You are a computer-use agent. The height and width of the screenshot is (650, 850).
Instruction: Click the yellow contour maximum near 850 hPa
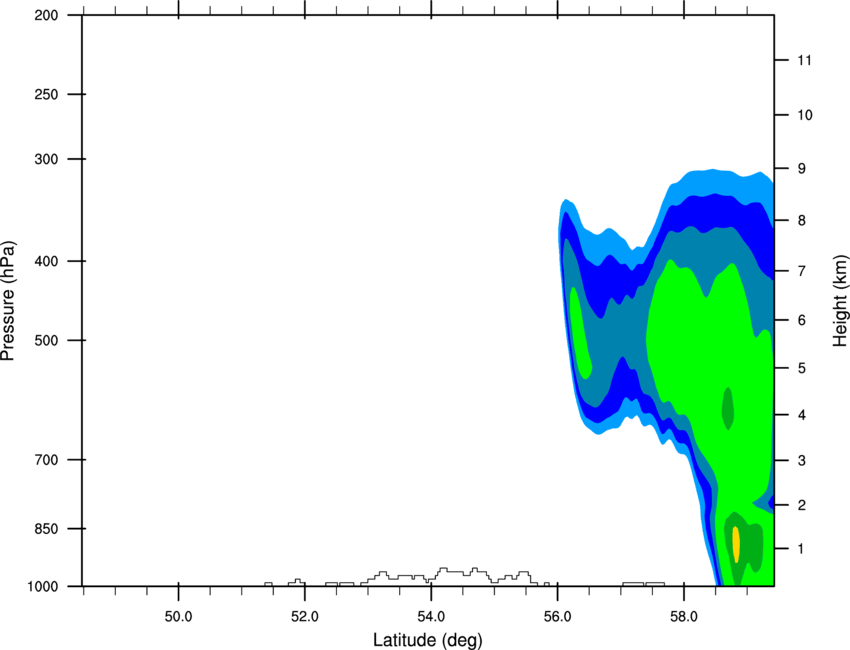pyautogui.click(x=736, y=544)
